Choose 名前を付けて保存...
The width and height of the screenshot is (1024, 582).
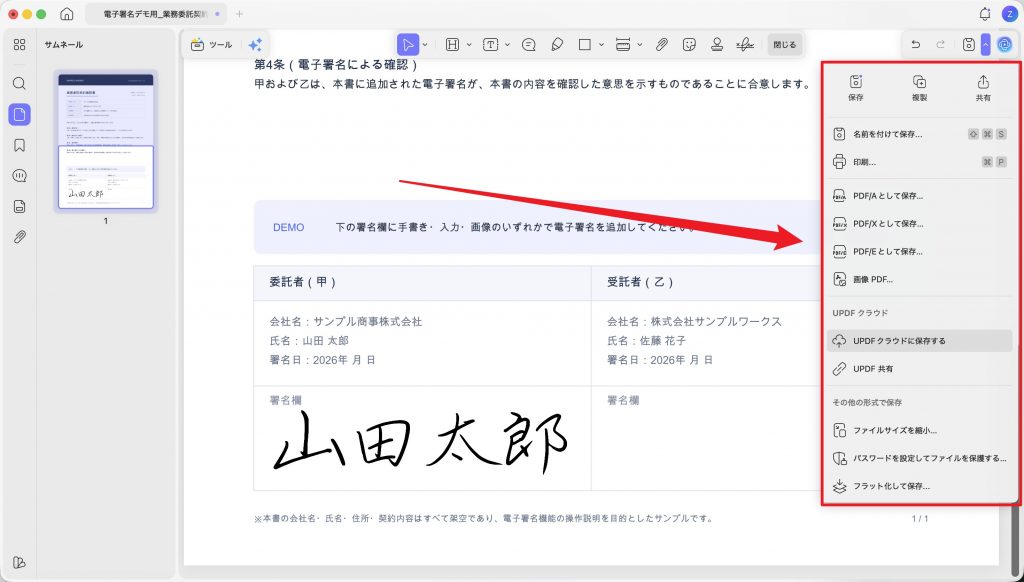coord(920,134)
